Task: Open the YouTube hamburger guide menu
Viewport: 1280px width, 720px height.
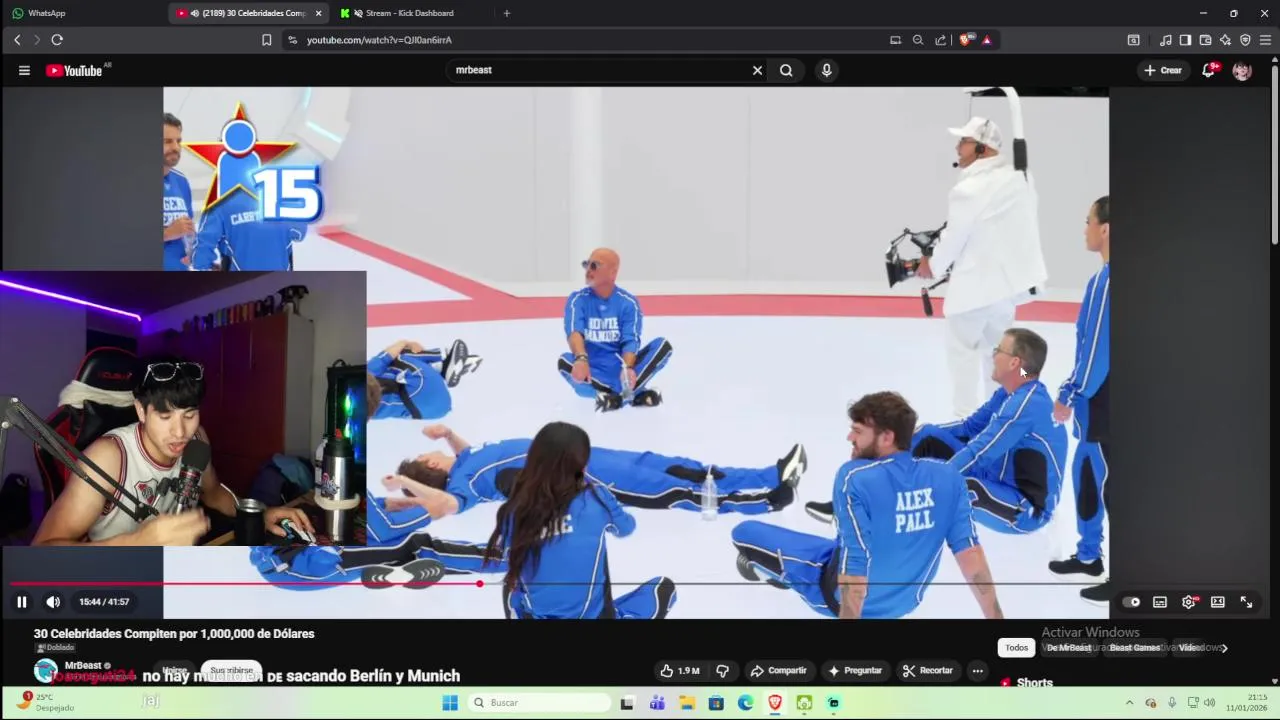Action: 24,70
